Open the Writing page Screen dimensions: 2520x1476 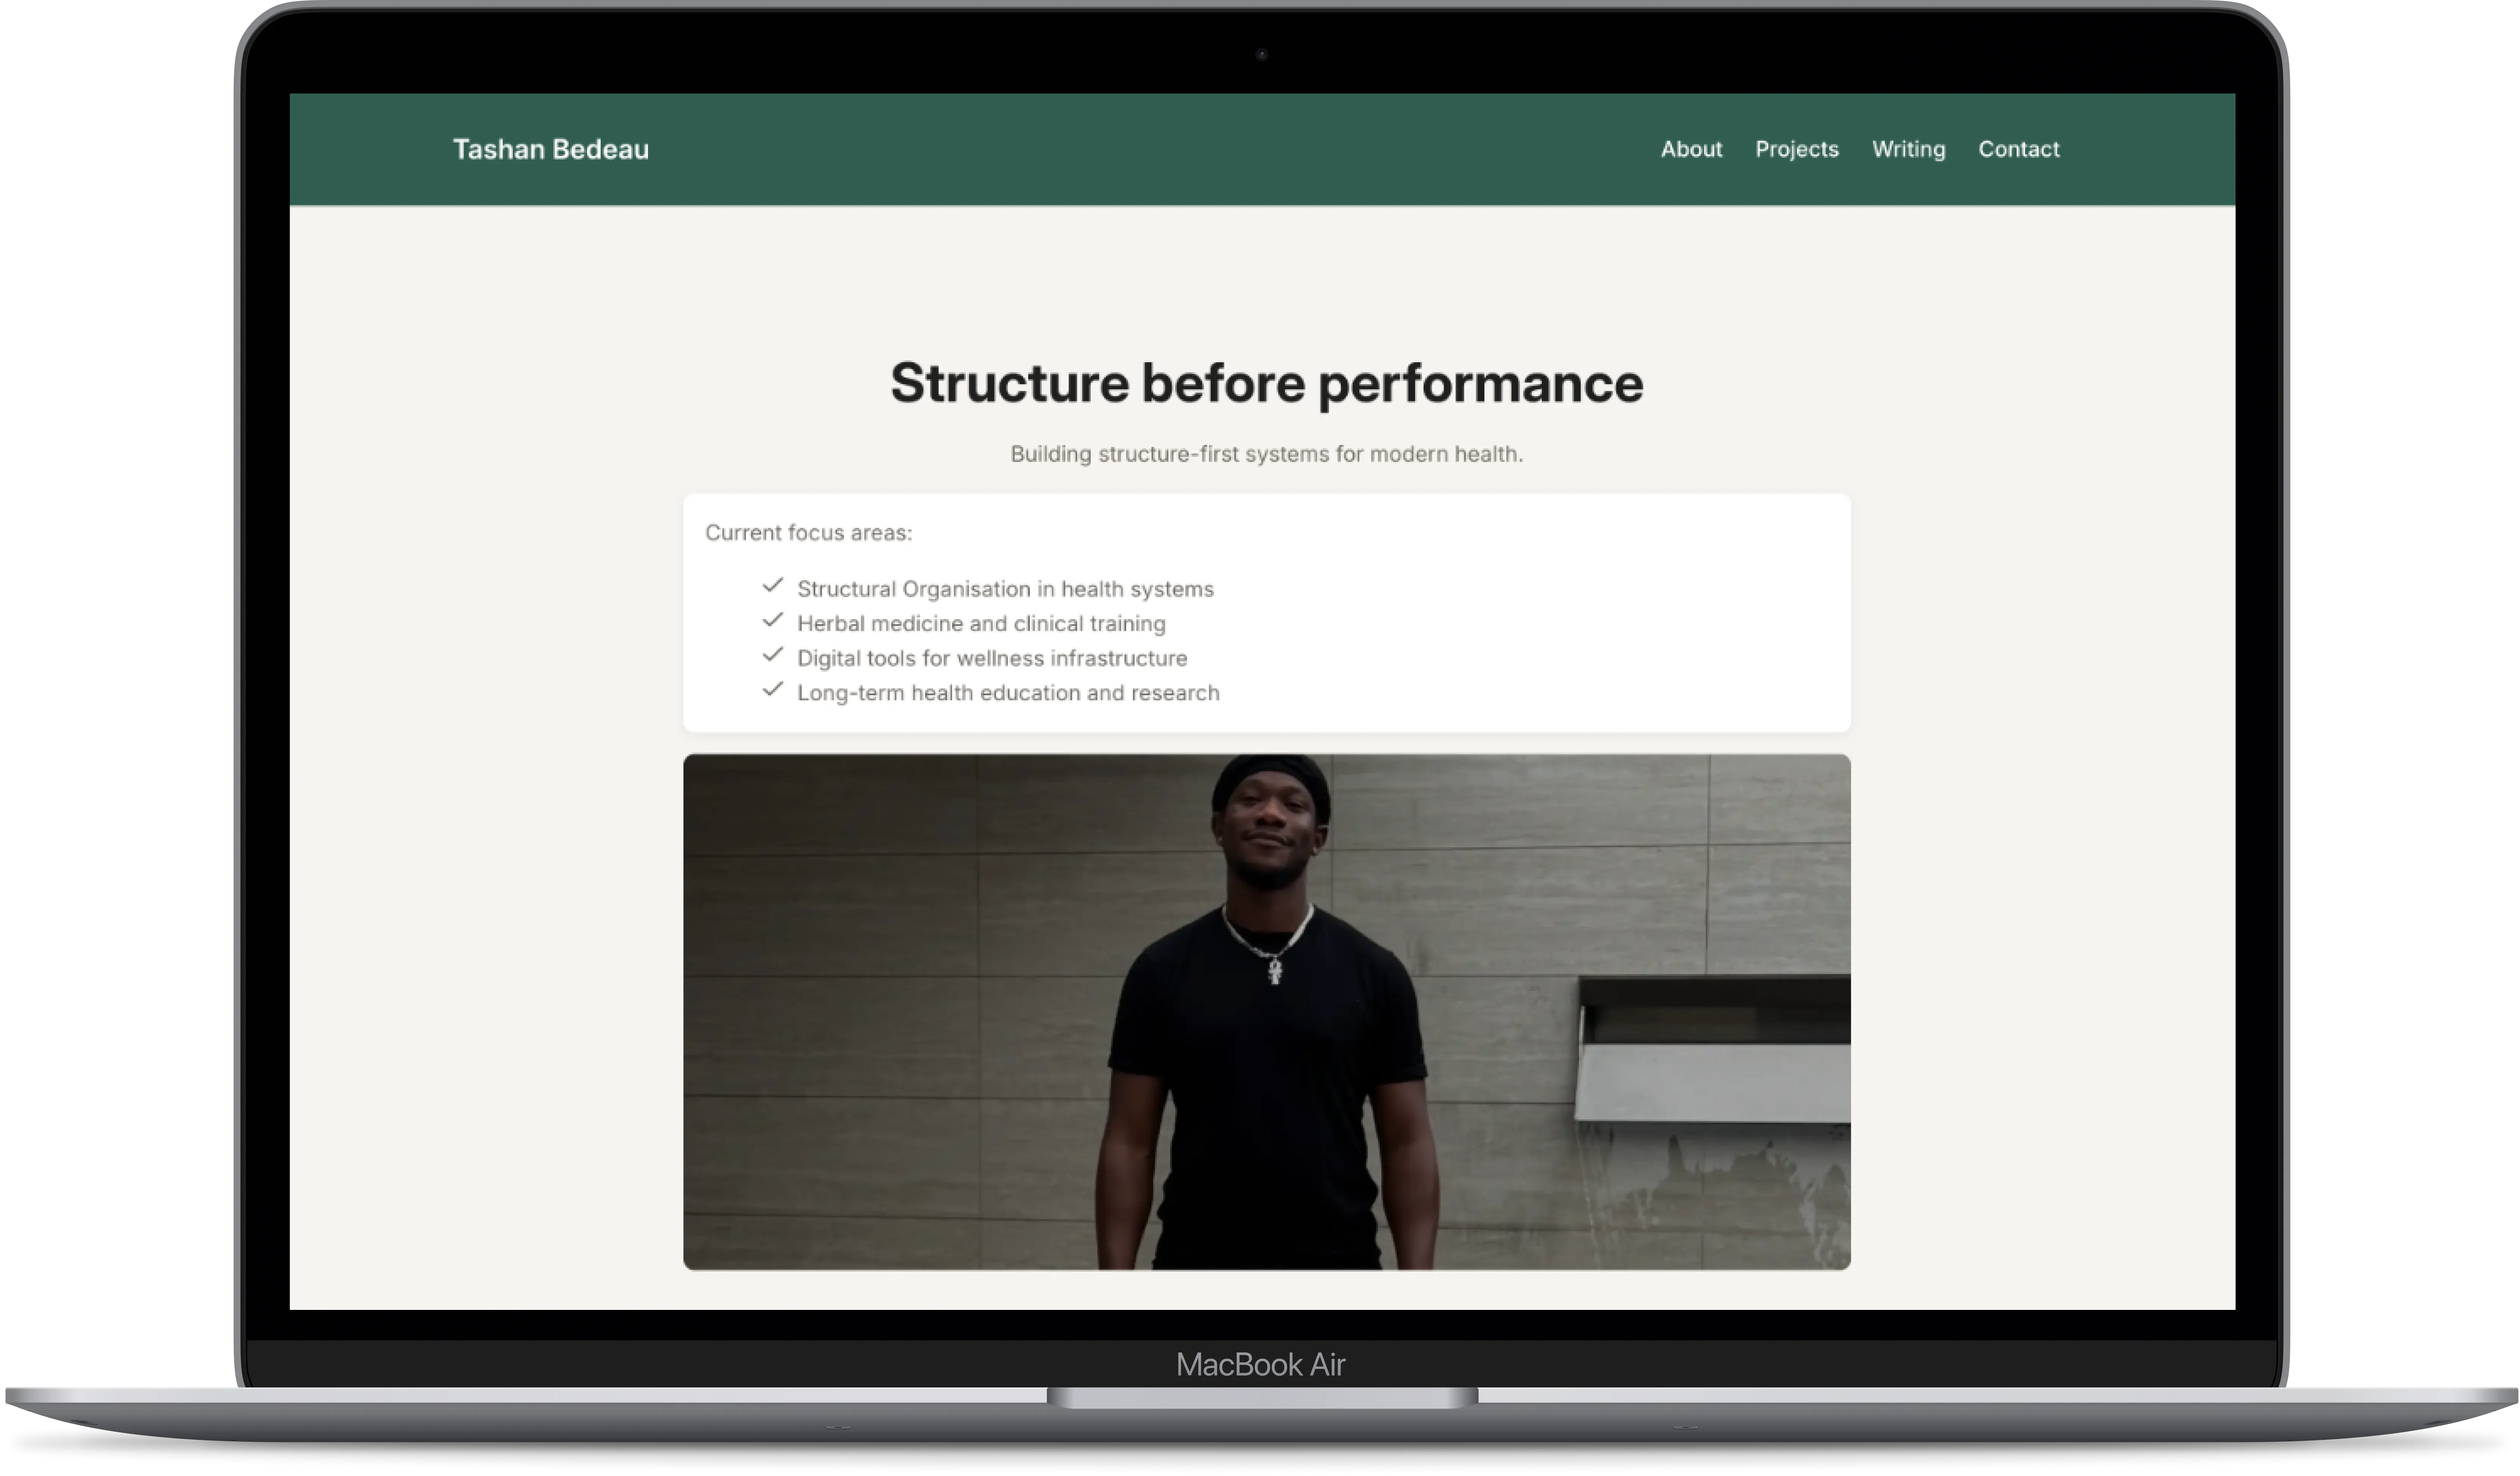coord(1908,149)
